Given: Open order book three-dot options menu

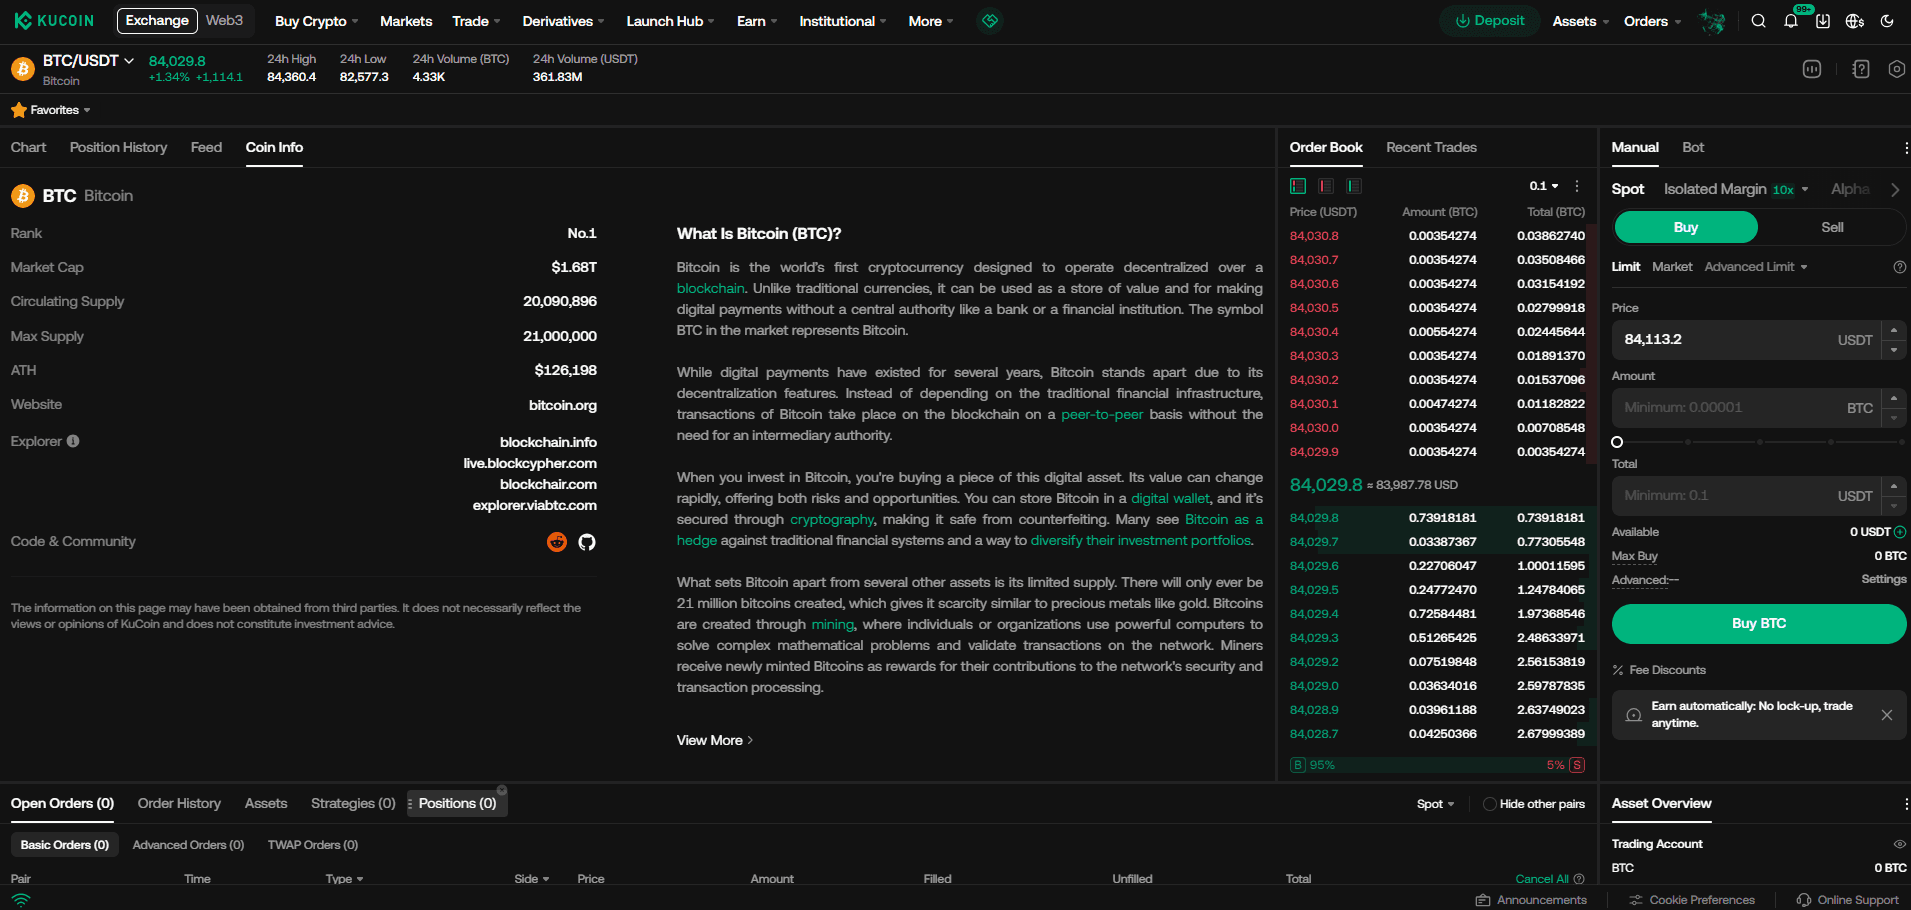Looking at the screenshot, I should tap(1577, 186).
